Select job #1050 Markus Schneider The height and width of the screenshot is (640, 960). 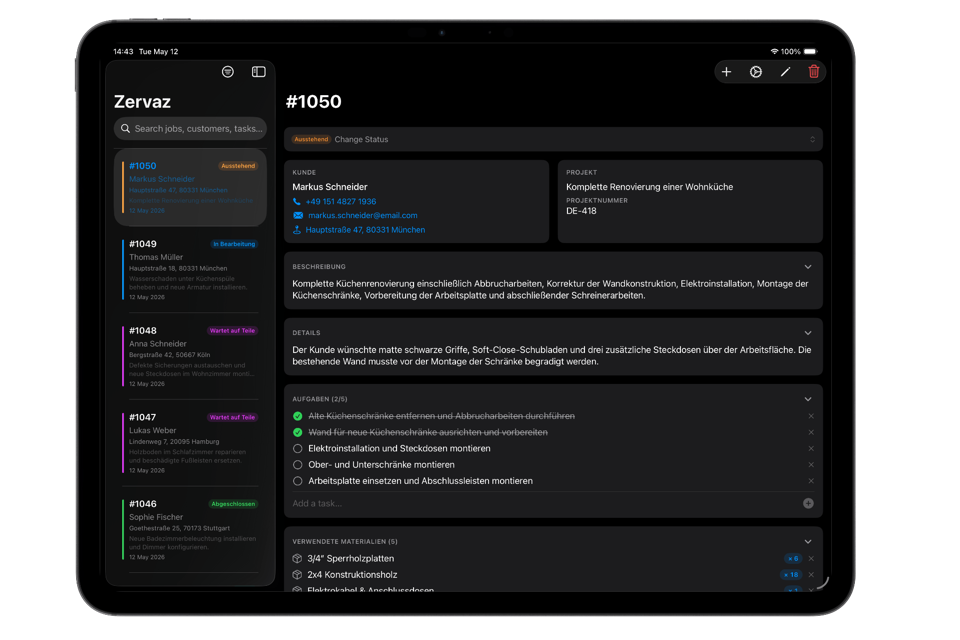pyautogui.click(x=190, y=187)
